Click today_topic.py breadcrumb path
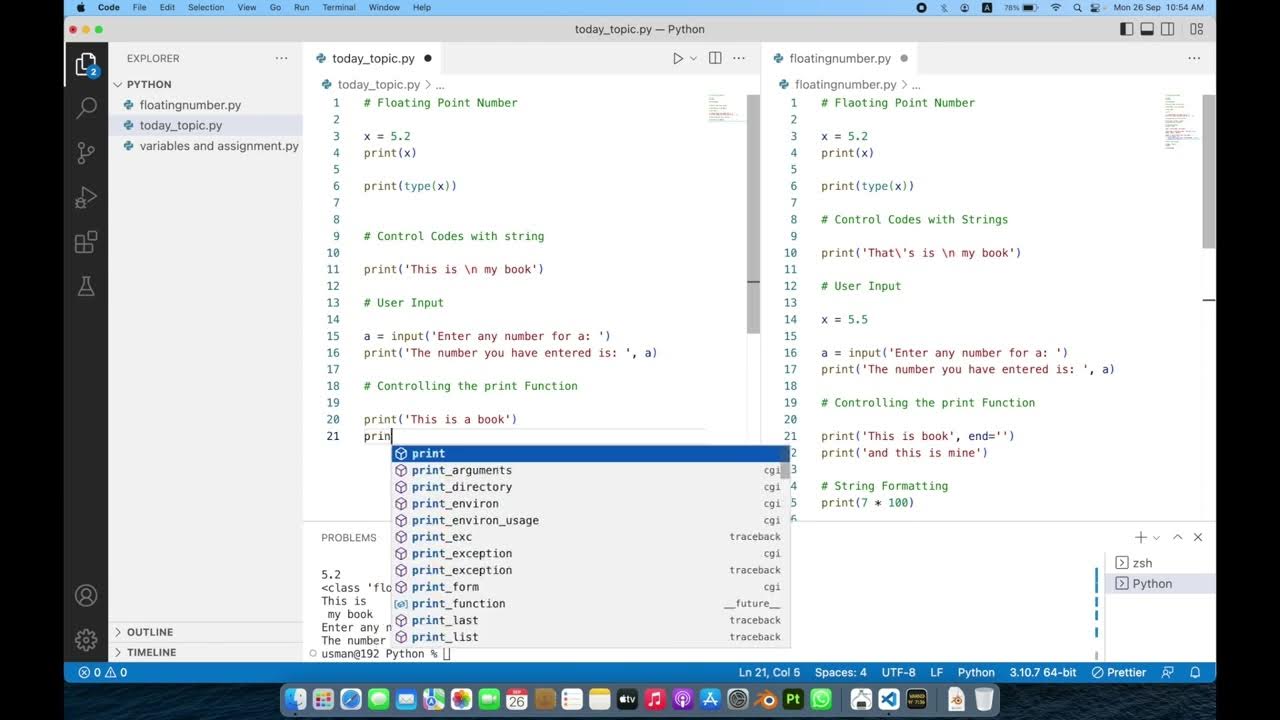1280x720 pixels. (378, 85)
